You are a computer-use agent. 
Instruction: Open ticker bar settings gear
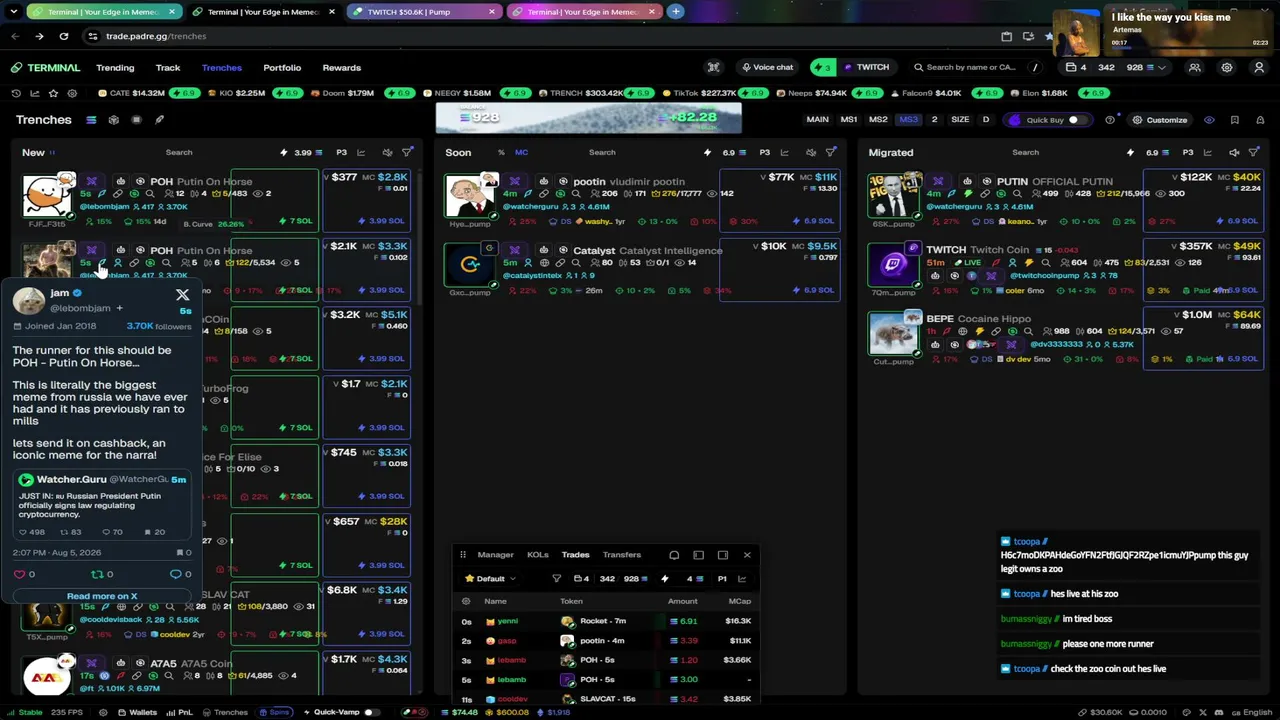(x=72, y=93)
